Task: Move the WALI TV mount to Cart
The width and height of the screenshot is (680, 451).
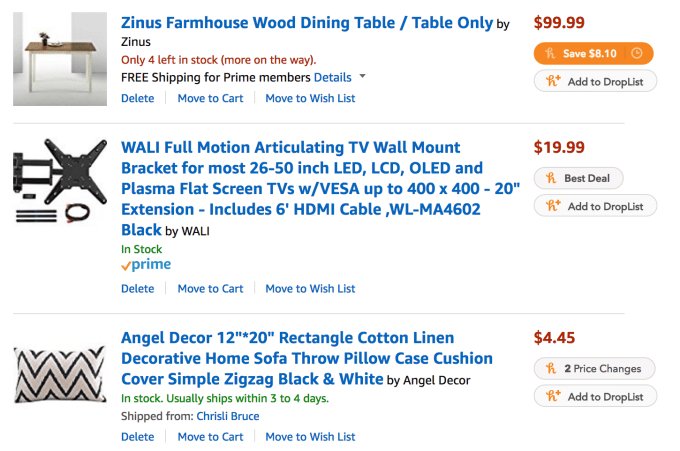Action: pyautogui.click(x=210, y=288)
